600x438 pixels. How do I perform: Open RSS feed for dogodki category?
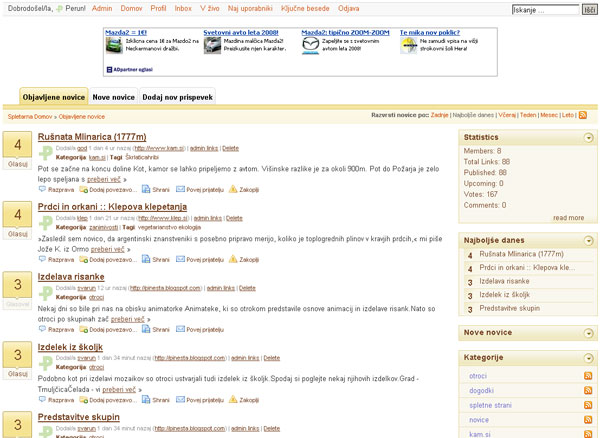(588, 390)
